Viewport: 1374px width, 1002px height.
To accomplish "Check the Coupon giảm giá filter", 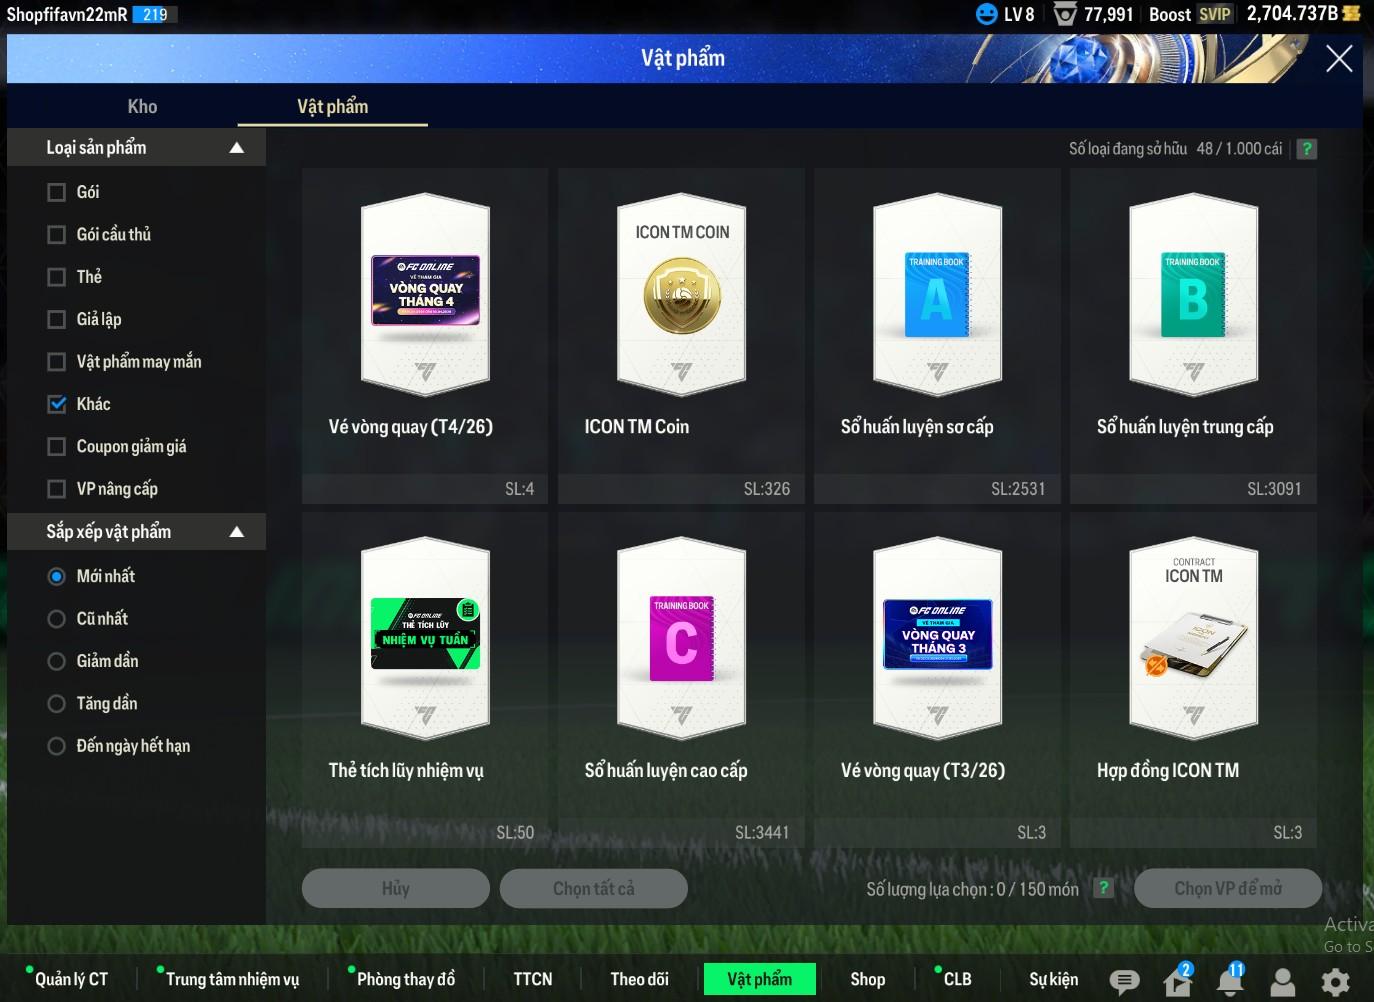I will tap(57, 447).
